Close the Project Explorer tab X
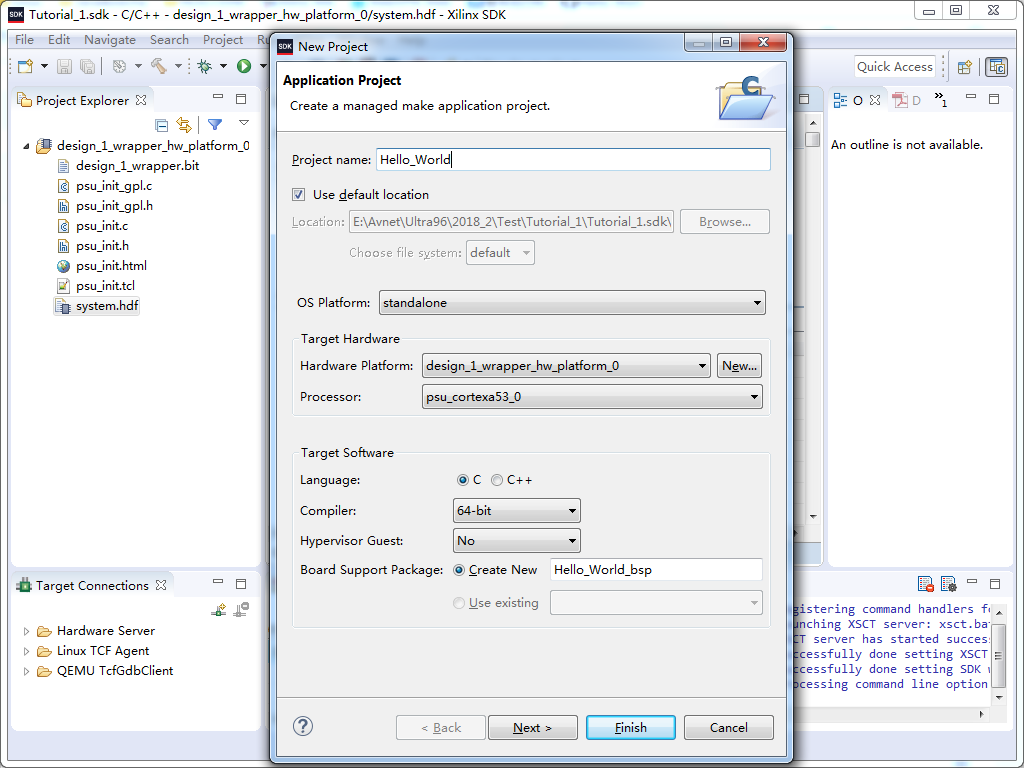Image resolution: width=1024 pixels, height=768 pixels. click(x=141, y=100)
